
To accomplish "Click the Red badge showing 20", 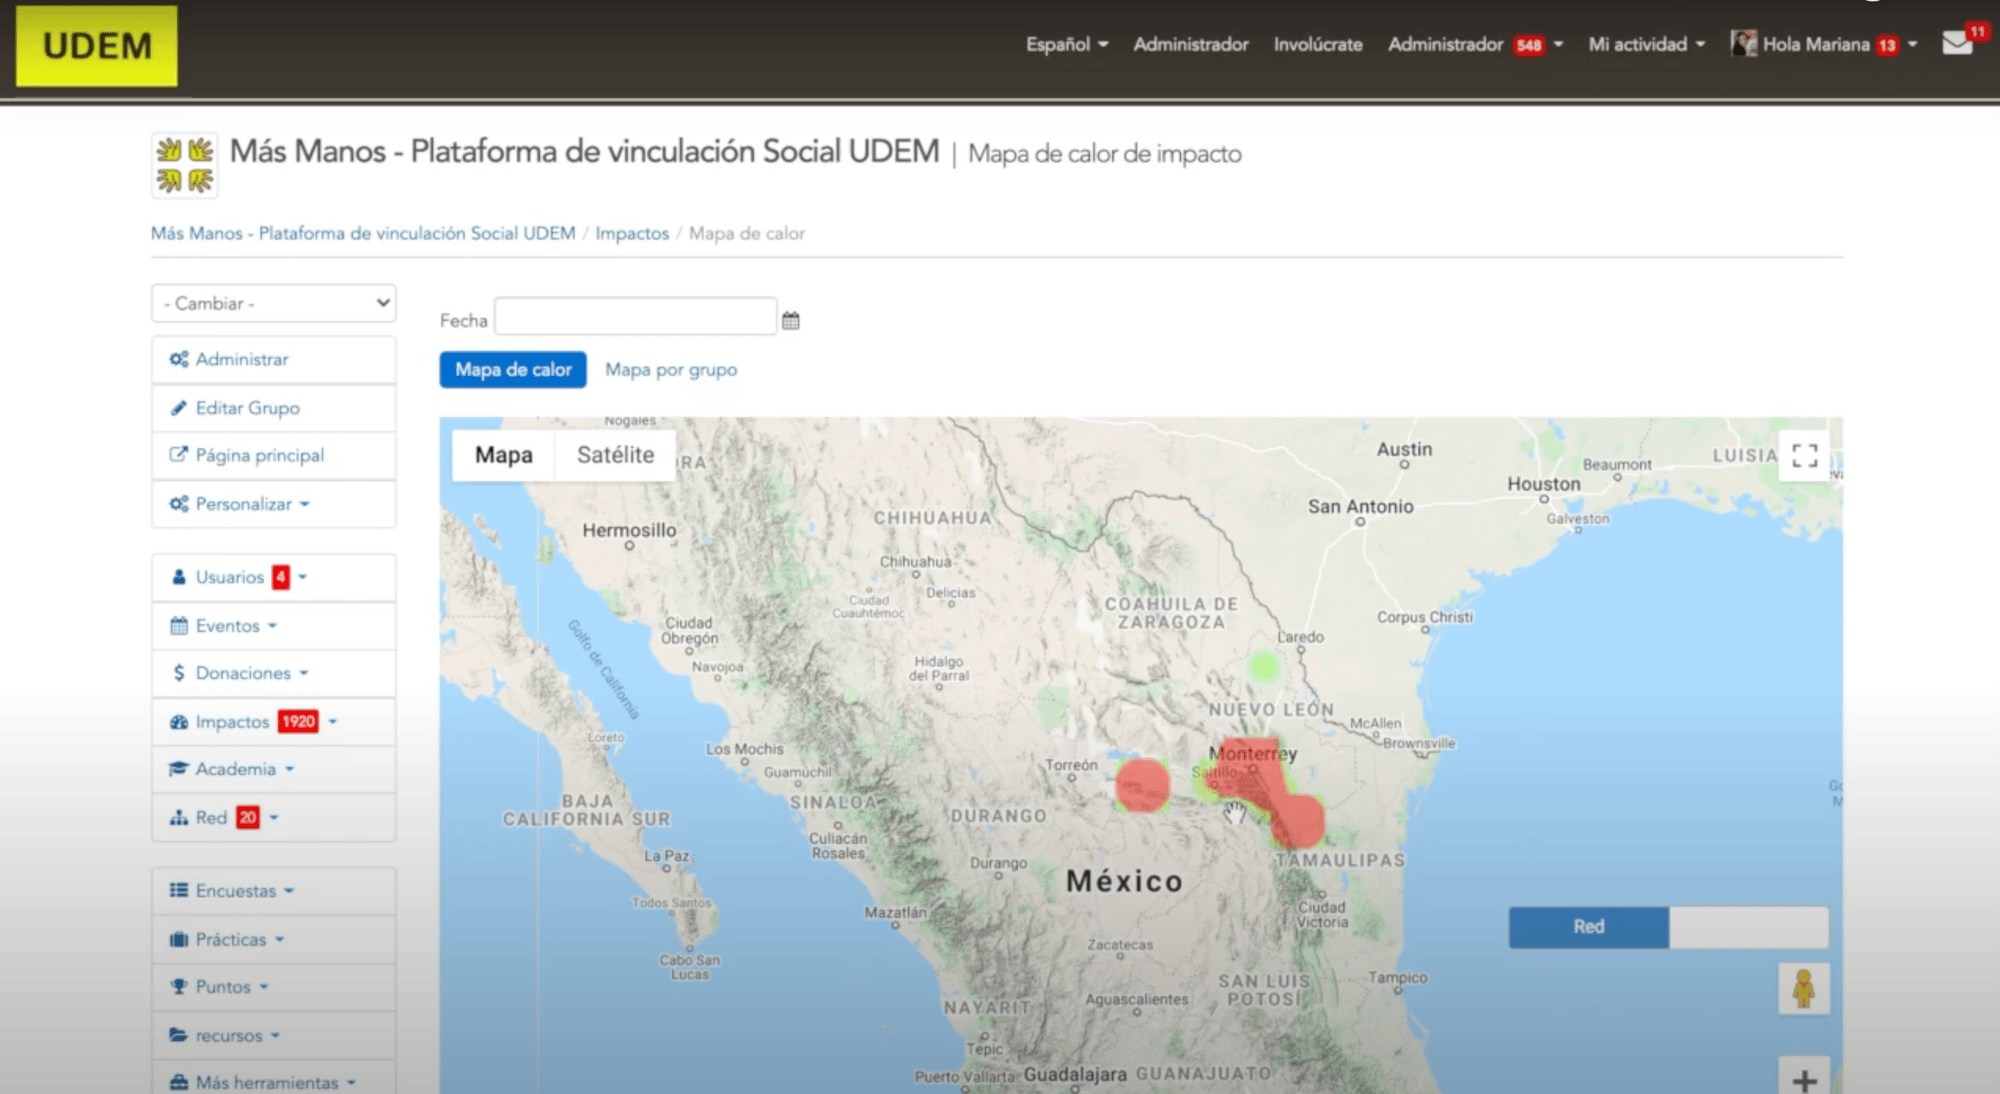I will 248,818.
